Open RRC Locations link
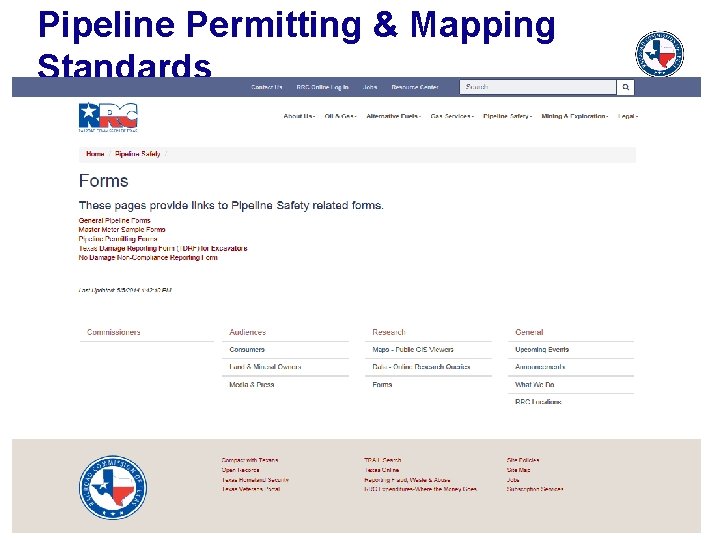The height and width of the screenshot is (540, 720). pos(538,402)
